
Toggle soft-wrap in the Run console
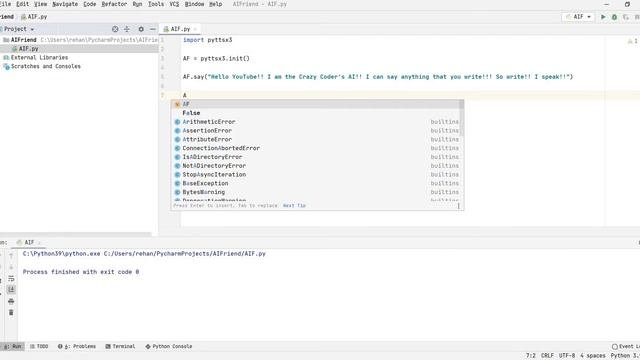coord(11,279)
